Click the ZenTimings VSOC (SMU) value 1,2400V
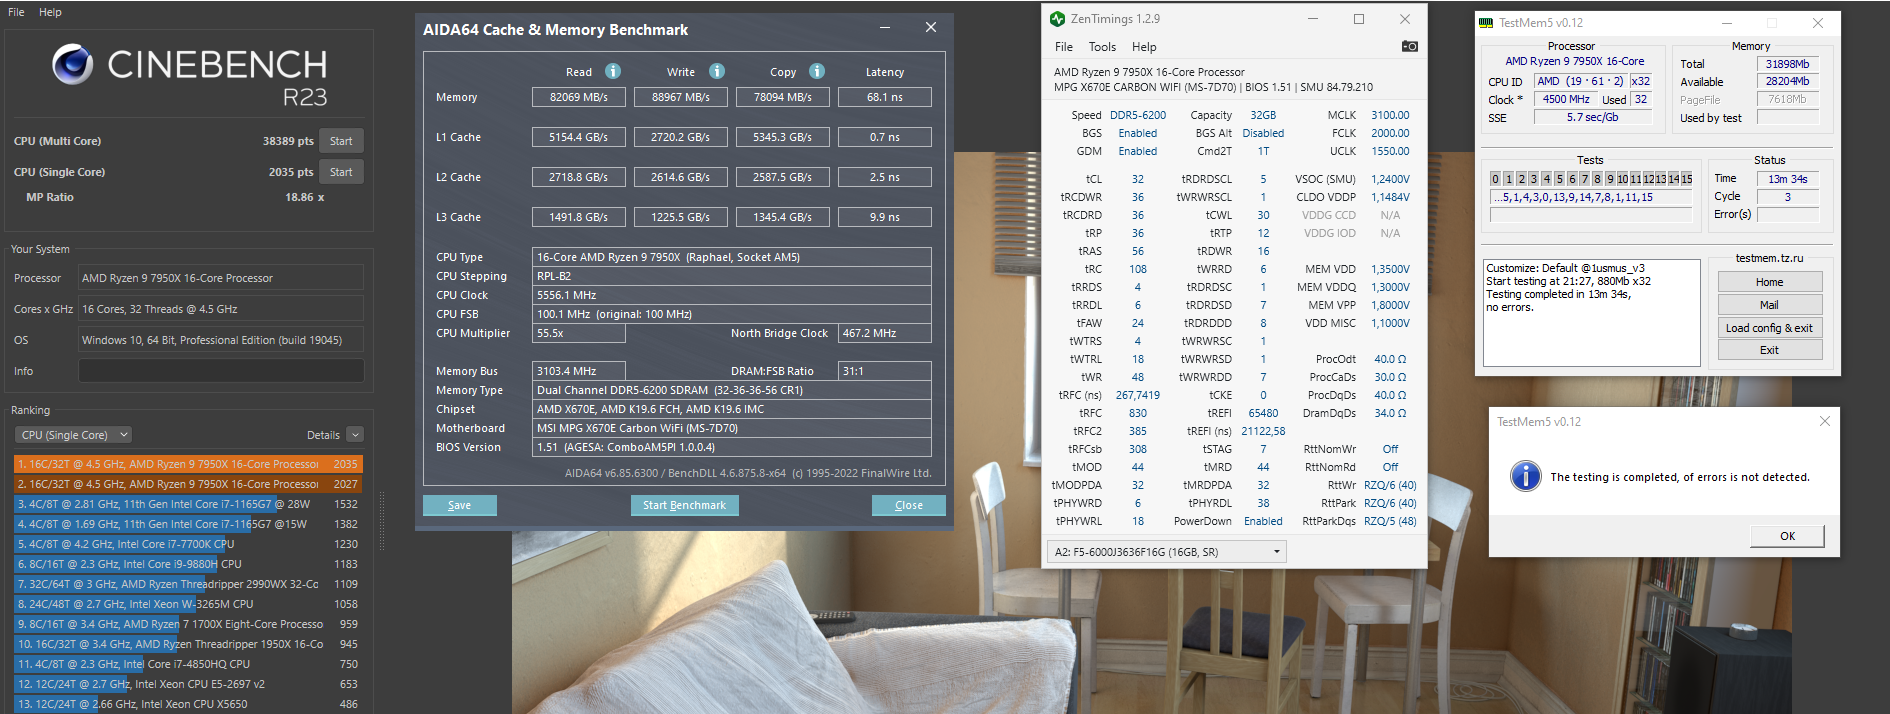This screenshot has height=714, width=1890. click(1390, 179)
